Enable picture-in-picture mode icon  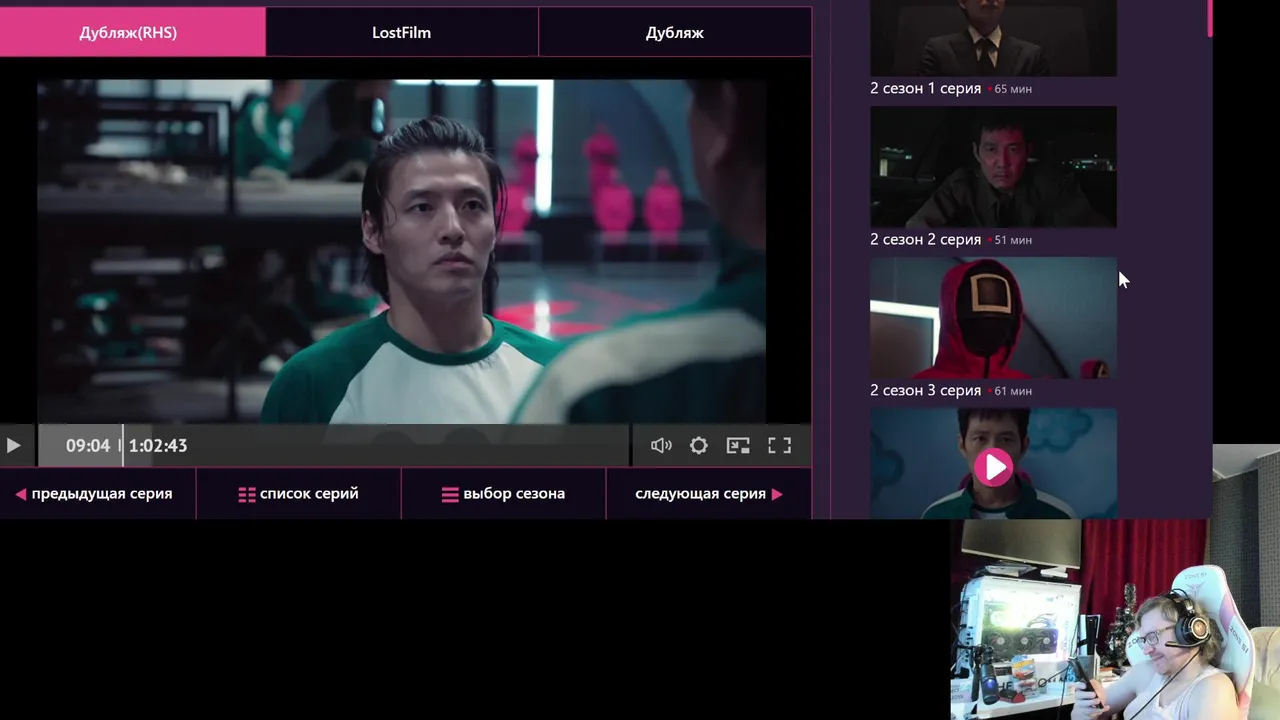pyautogui.click(x=738, y=446)
